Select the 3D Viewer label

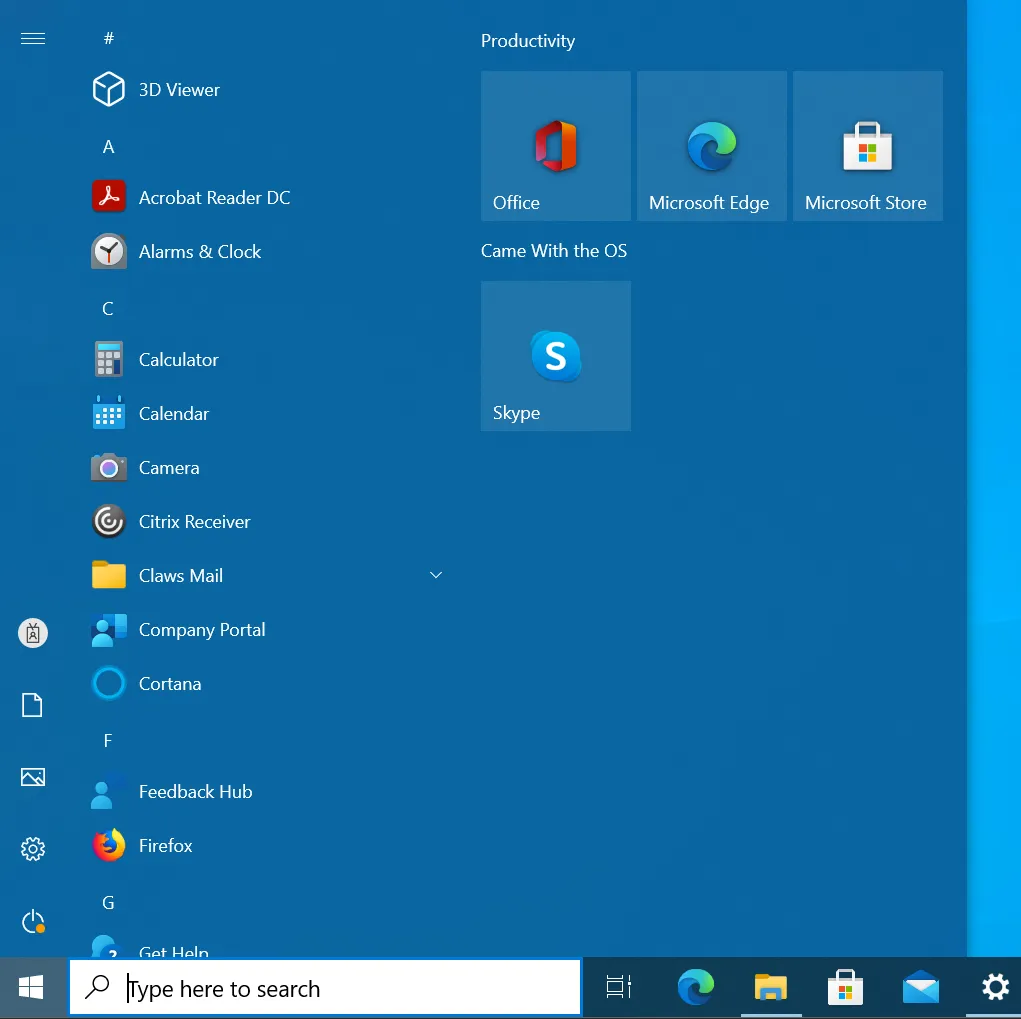[179, 90]
